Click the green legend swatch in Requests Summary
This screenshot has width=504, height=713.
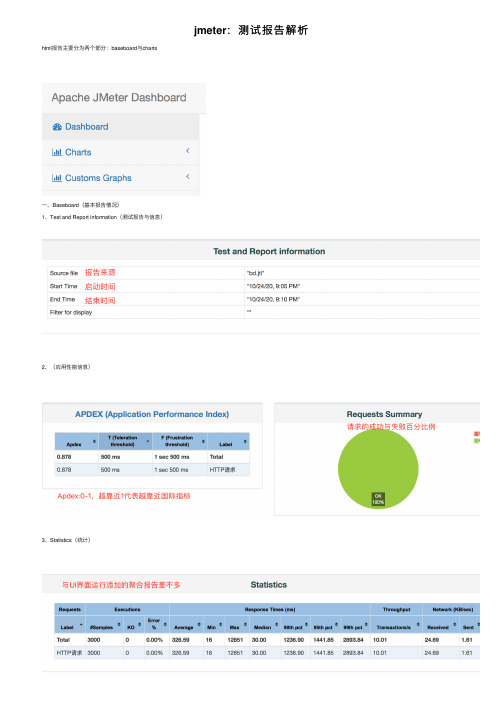477,441
